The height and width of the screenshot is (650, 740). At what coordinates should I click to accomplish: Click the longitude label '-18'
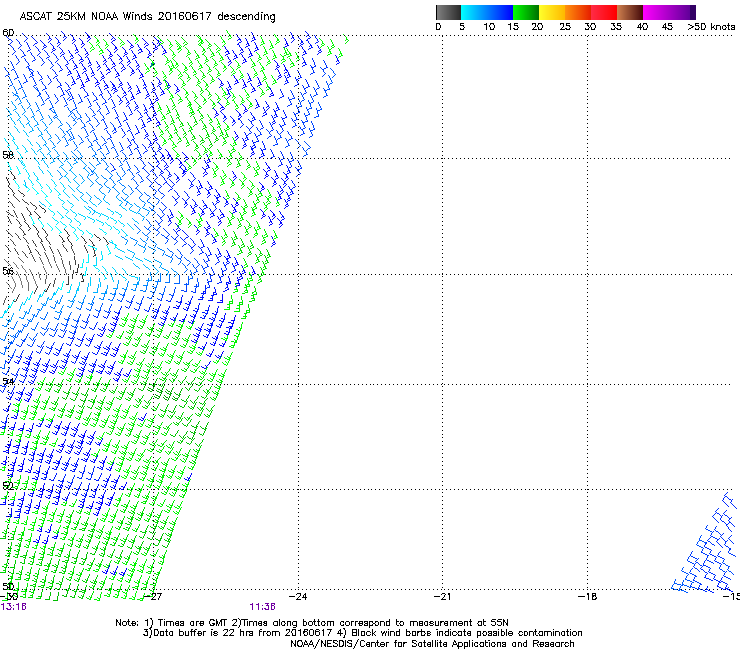(588, 597)
